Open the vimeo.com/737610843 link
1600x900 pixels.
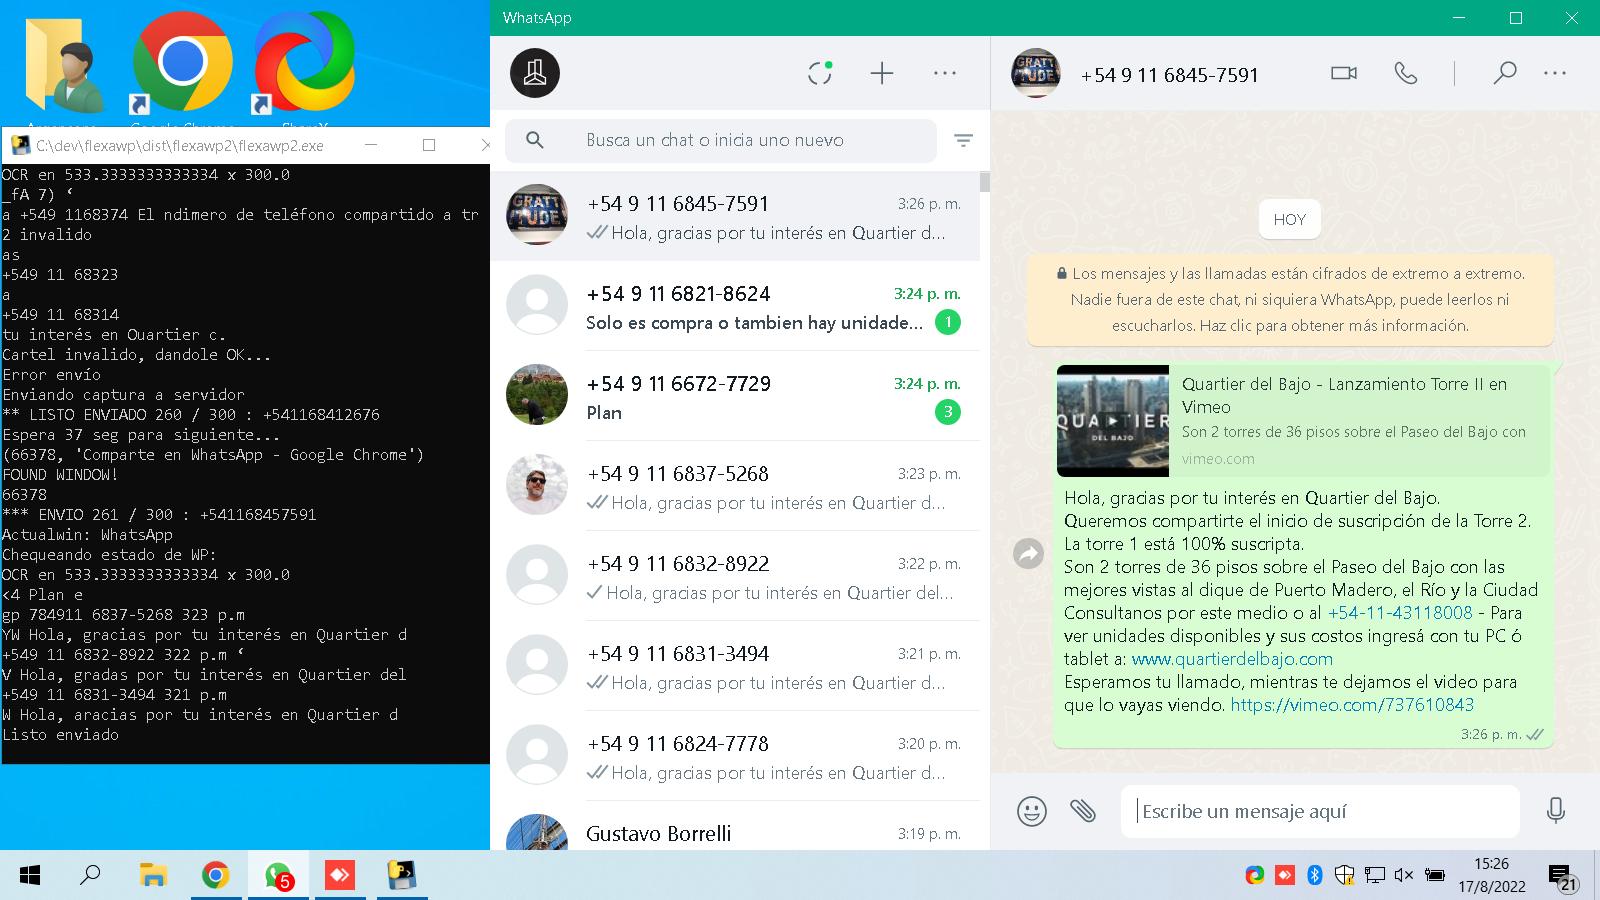pos(1352,705)
